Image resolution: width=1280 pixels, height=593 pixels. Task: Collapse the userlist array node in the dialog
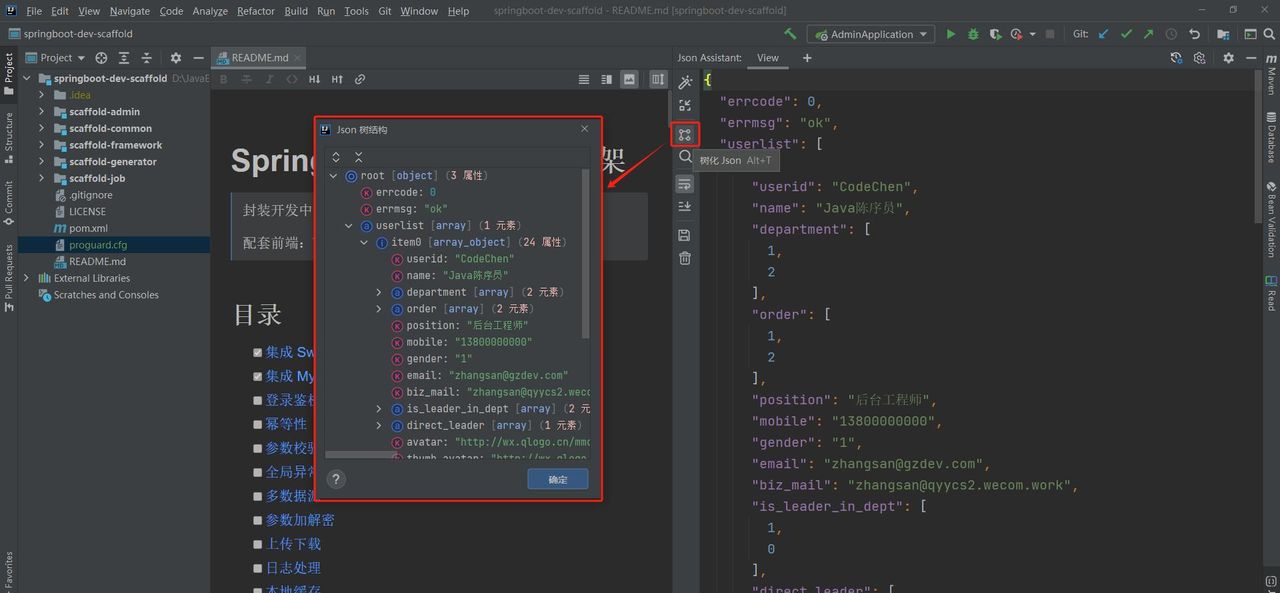tap(348, 225)
